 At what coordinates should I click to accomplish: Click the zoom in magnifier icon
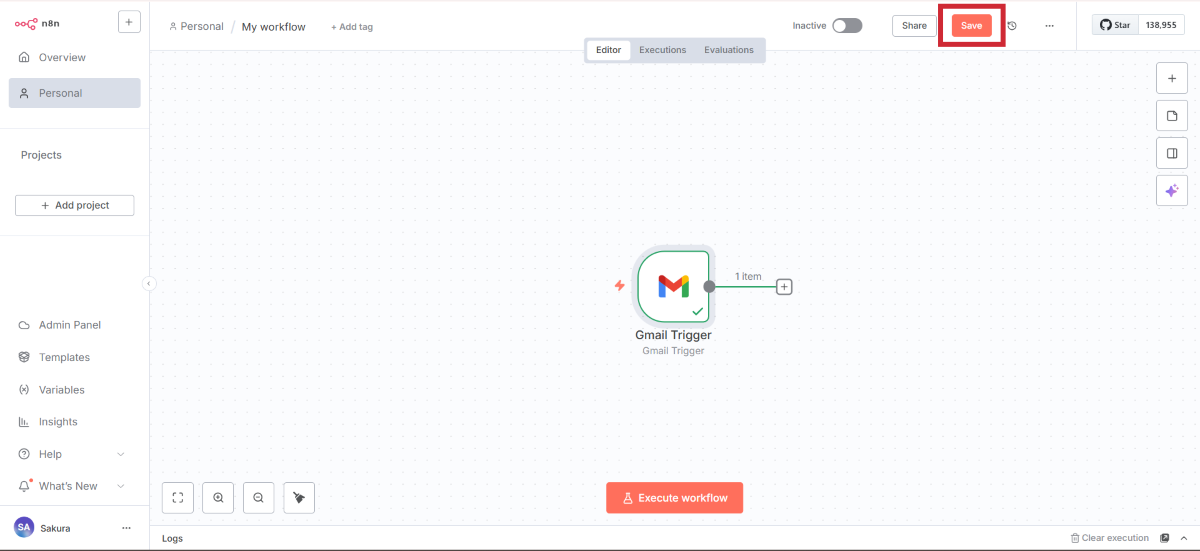[x=218, y=497]
